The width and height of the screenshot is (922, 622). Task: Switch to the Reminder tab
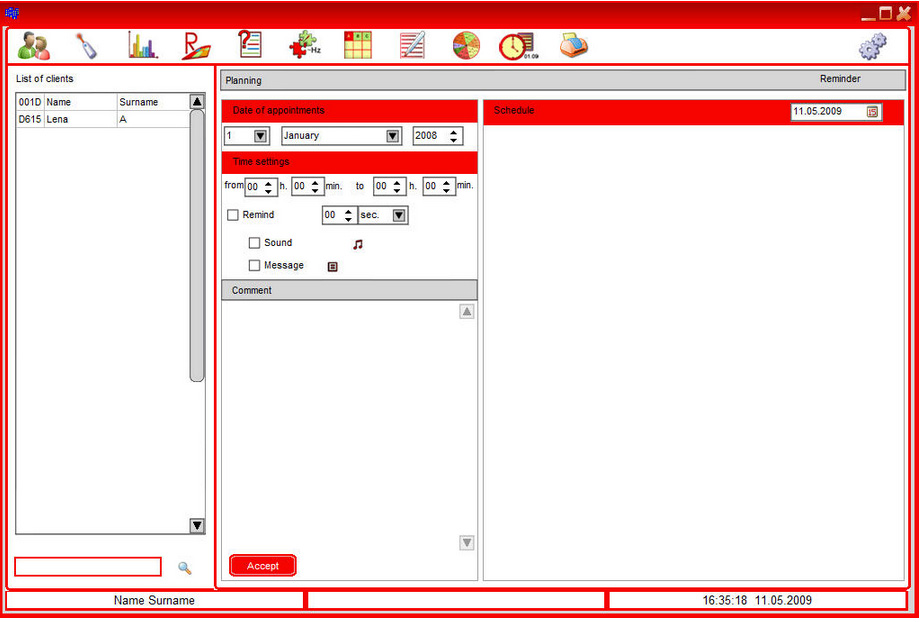pyautogui.click(x=839, y=79)
